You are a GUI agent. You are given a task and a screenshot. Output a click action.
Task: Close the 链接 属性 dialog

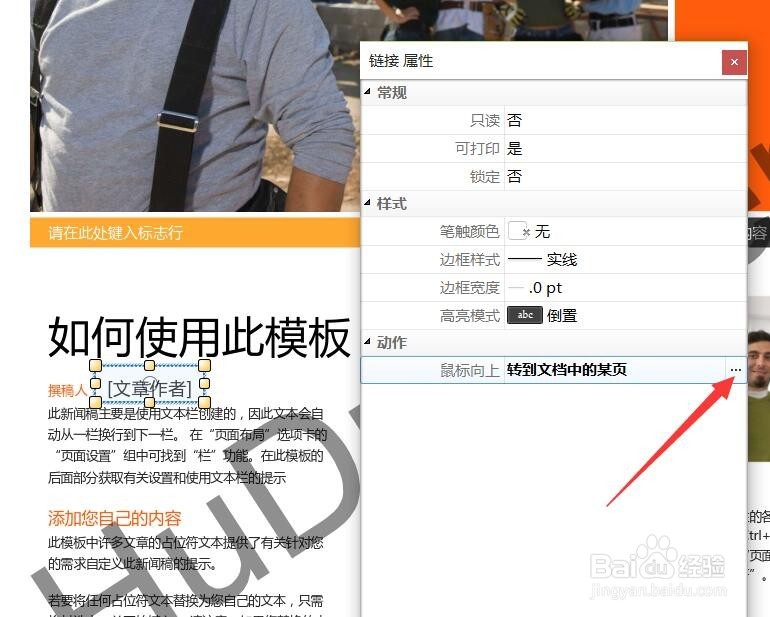pos(734,62)
